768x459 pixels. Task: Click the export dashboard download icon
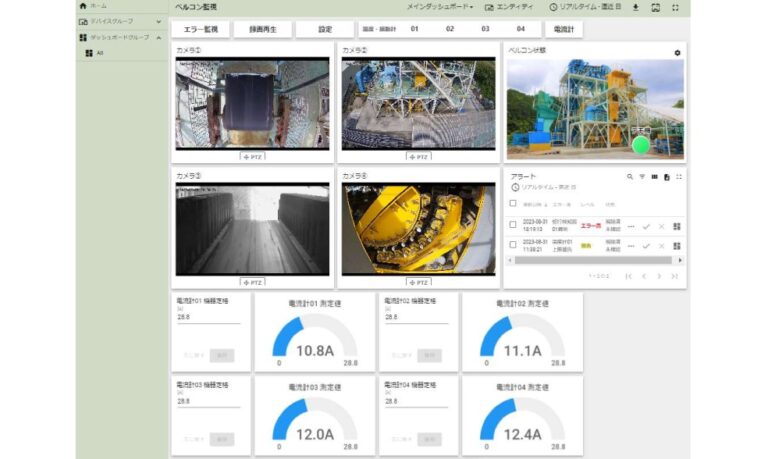(636, 7)
